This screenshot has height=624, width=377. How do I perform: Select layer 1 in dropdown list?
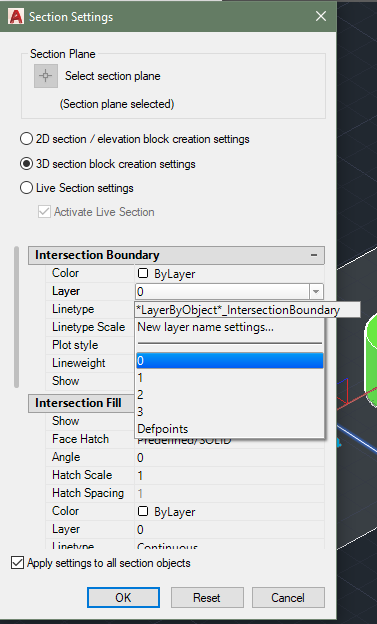click(x=230, y=378)
